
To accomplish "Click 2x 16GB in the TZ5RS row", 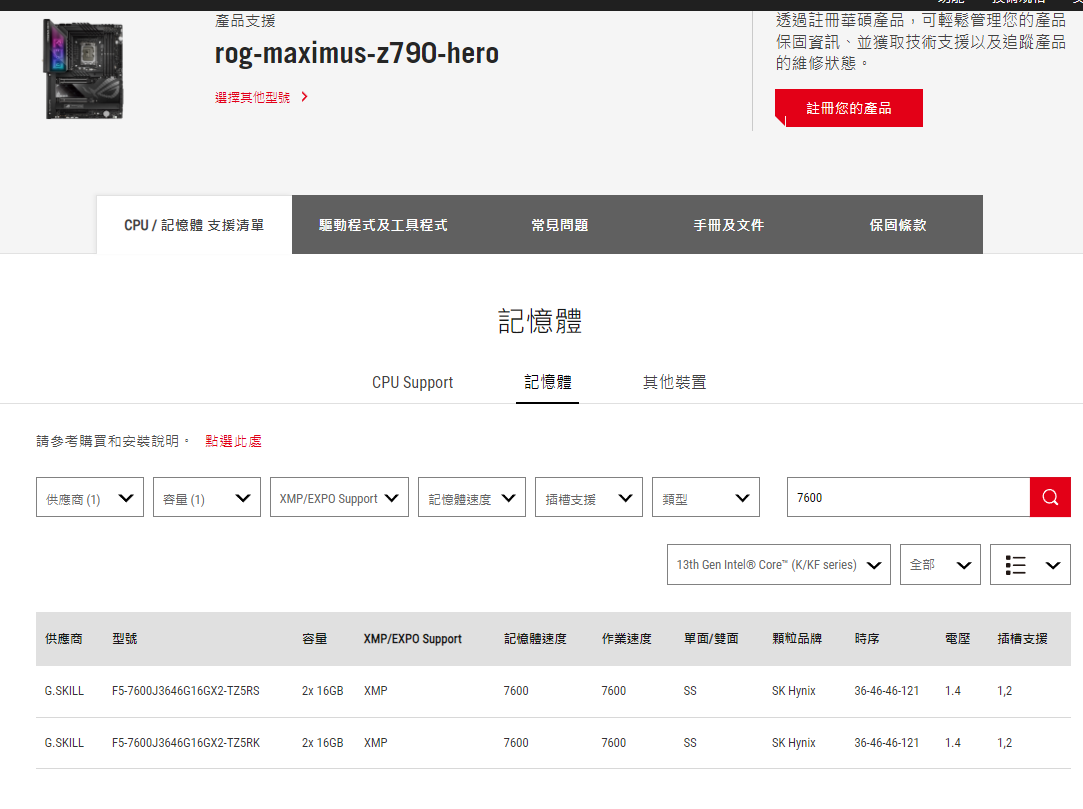I will [323, 691].
